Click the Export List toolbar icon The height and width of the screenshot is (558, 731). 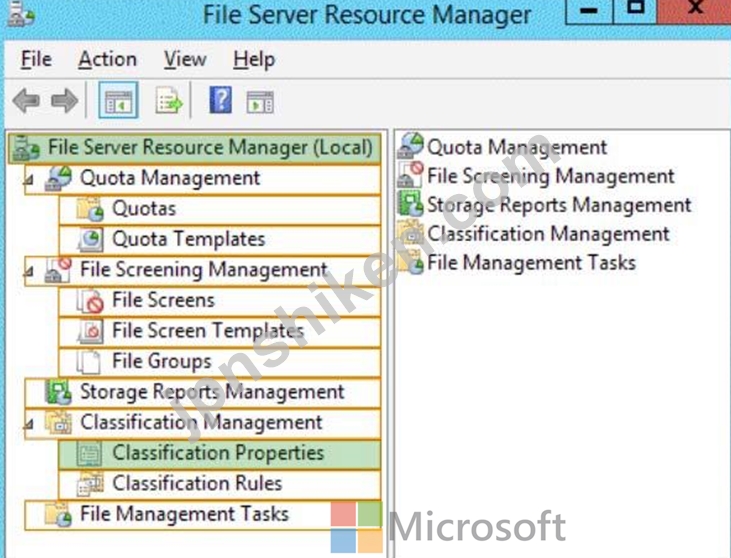168,100
